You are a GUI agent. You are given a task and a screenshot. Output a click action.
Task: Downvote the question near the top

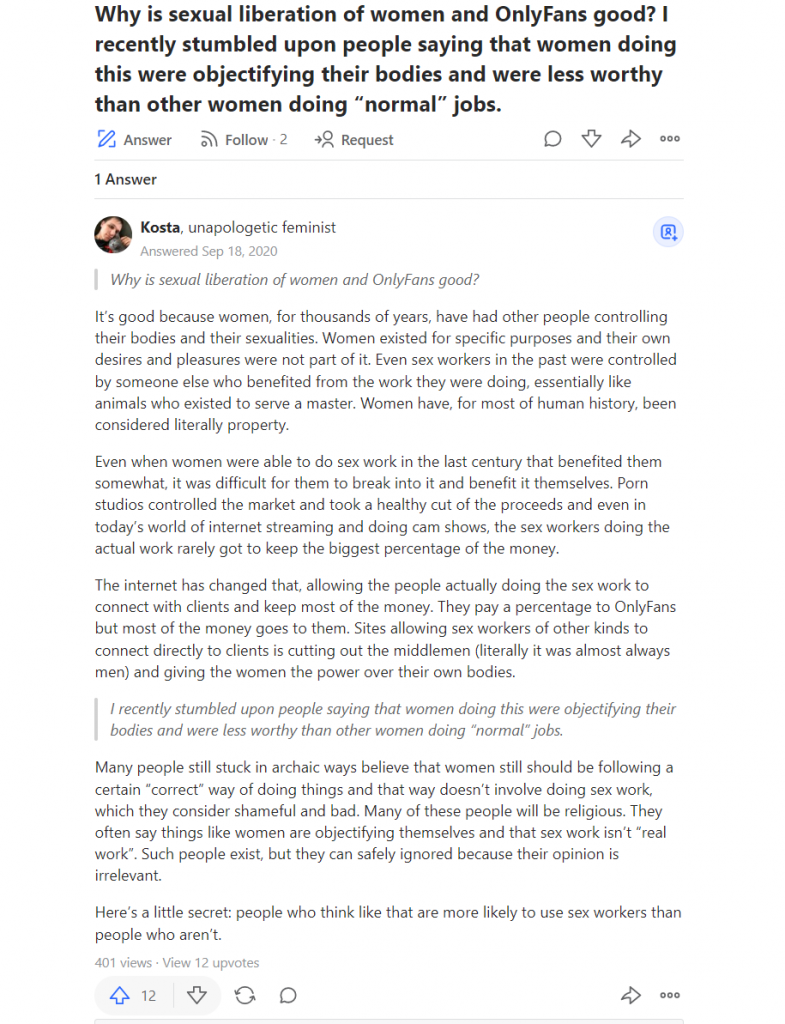pyautogui.click(x=592, y=138)
